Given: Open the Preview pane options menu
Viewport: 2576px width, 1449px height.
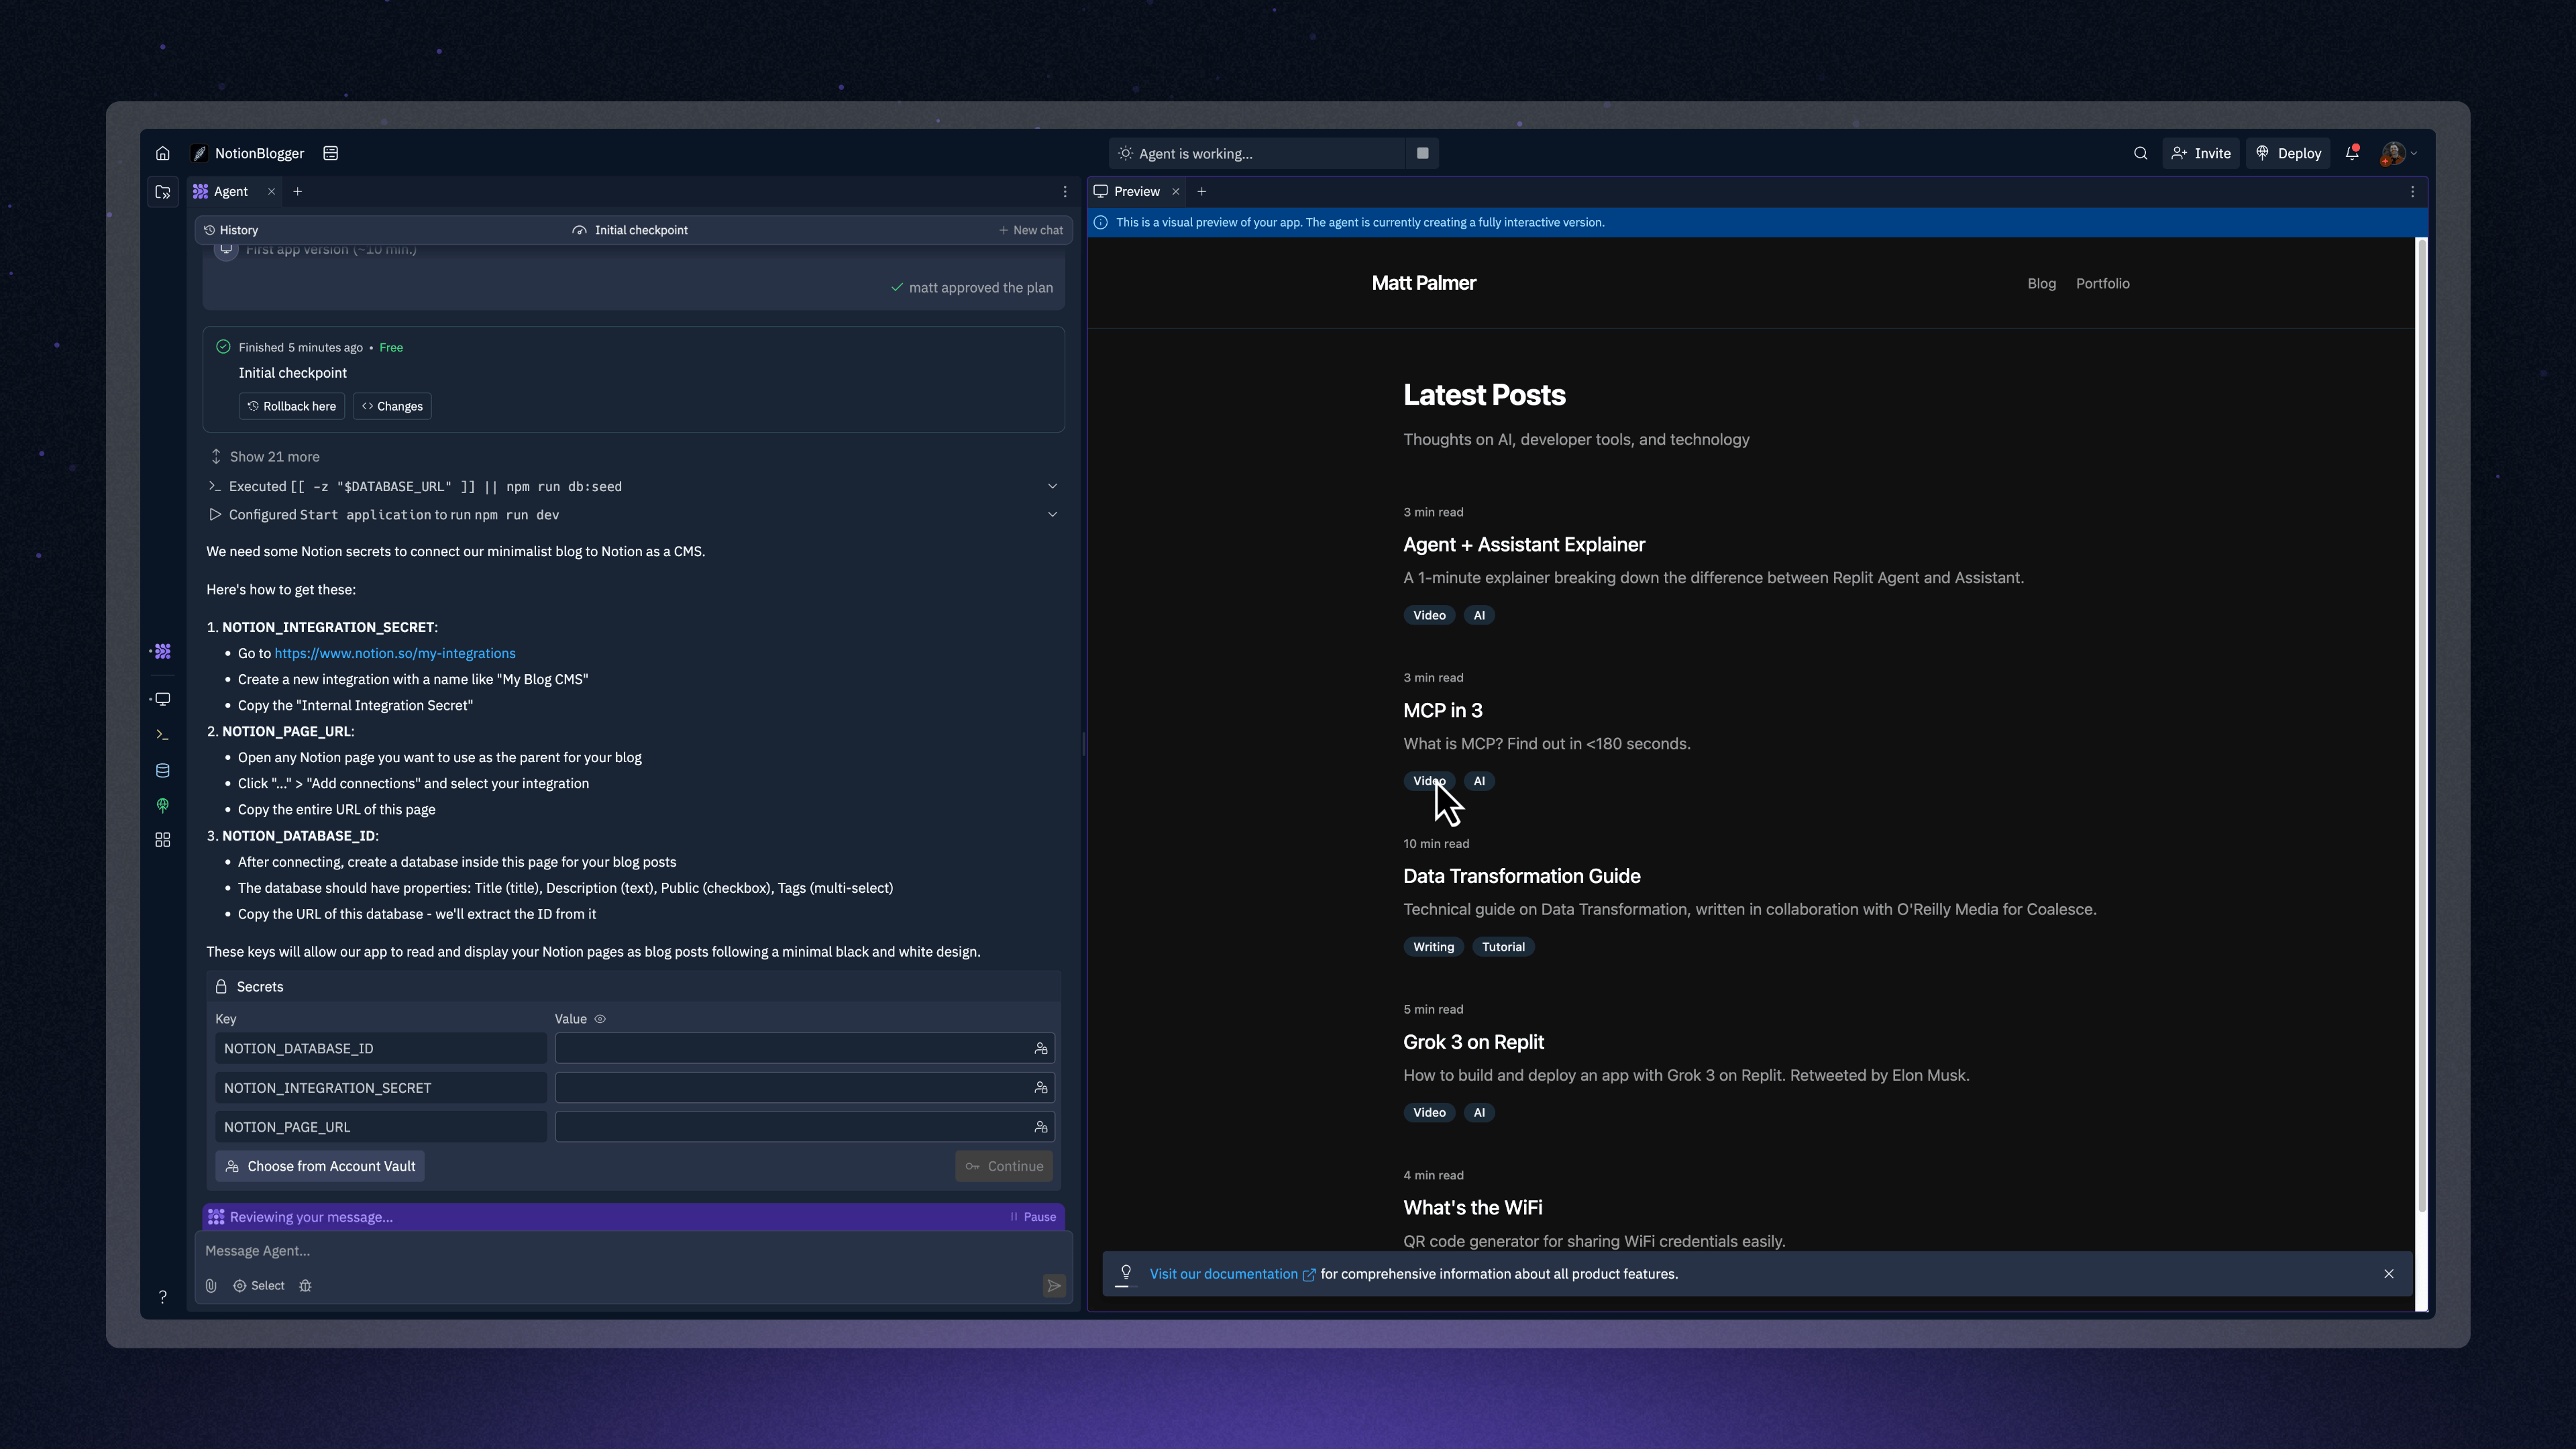Looking at the screenshot, I should [x=2413, y=191].
